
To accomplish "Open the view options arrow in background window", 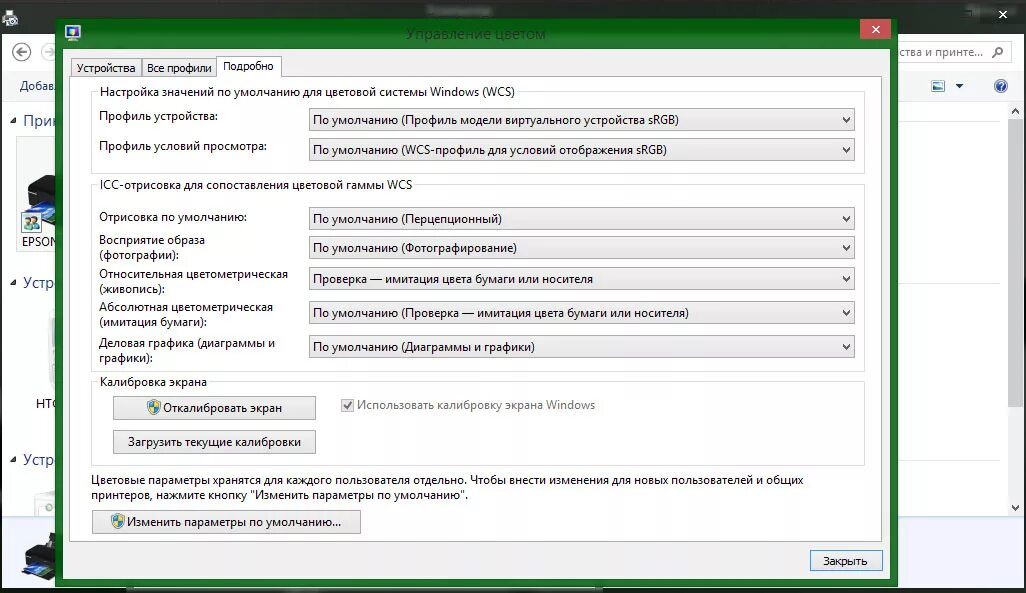I will tap(959, 86).
